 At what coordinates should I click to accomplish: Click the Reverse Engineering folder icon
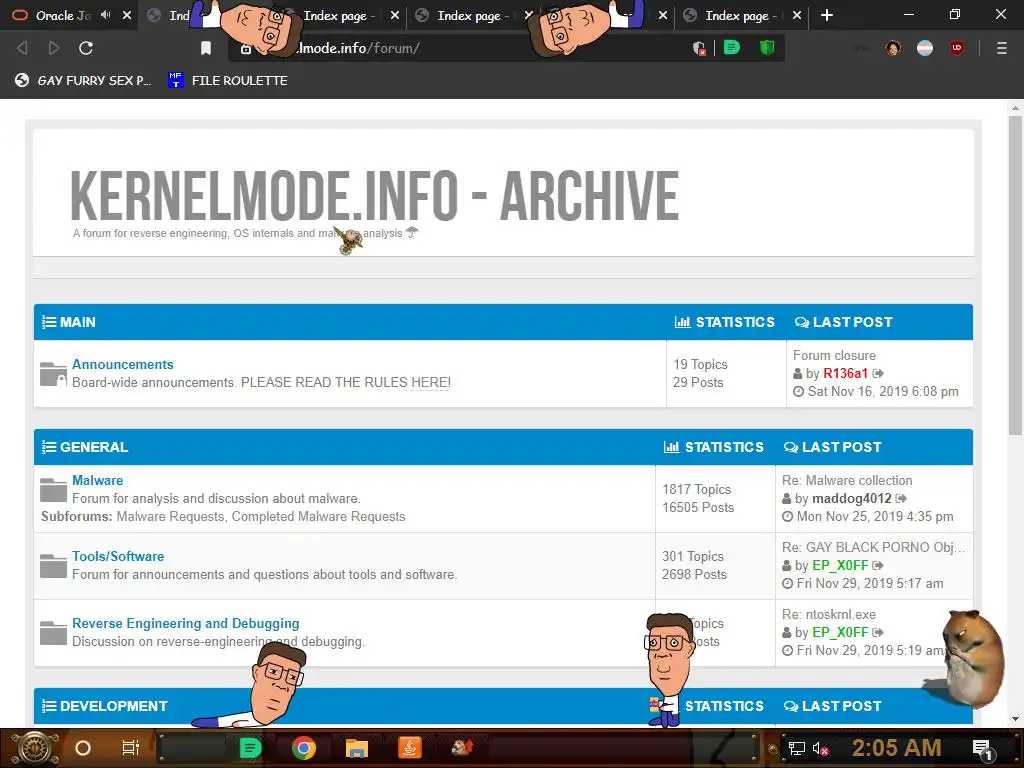[x=53, y=633]
